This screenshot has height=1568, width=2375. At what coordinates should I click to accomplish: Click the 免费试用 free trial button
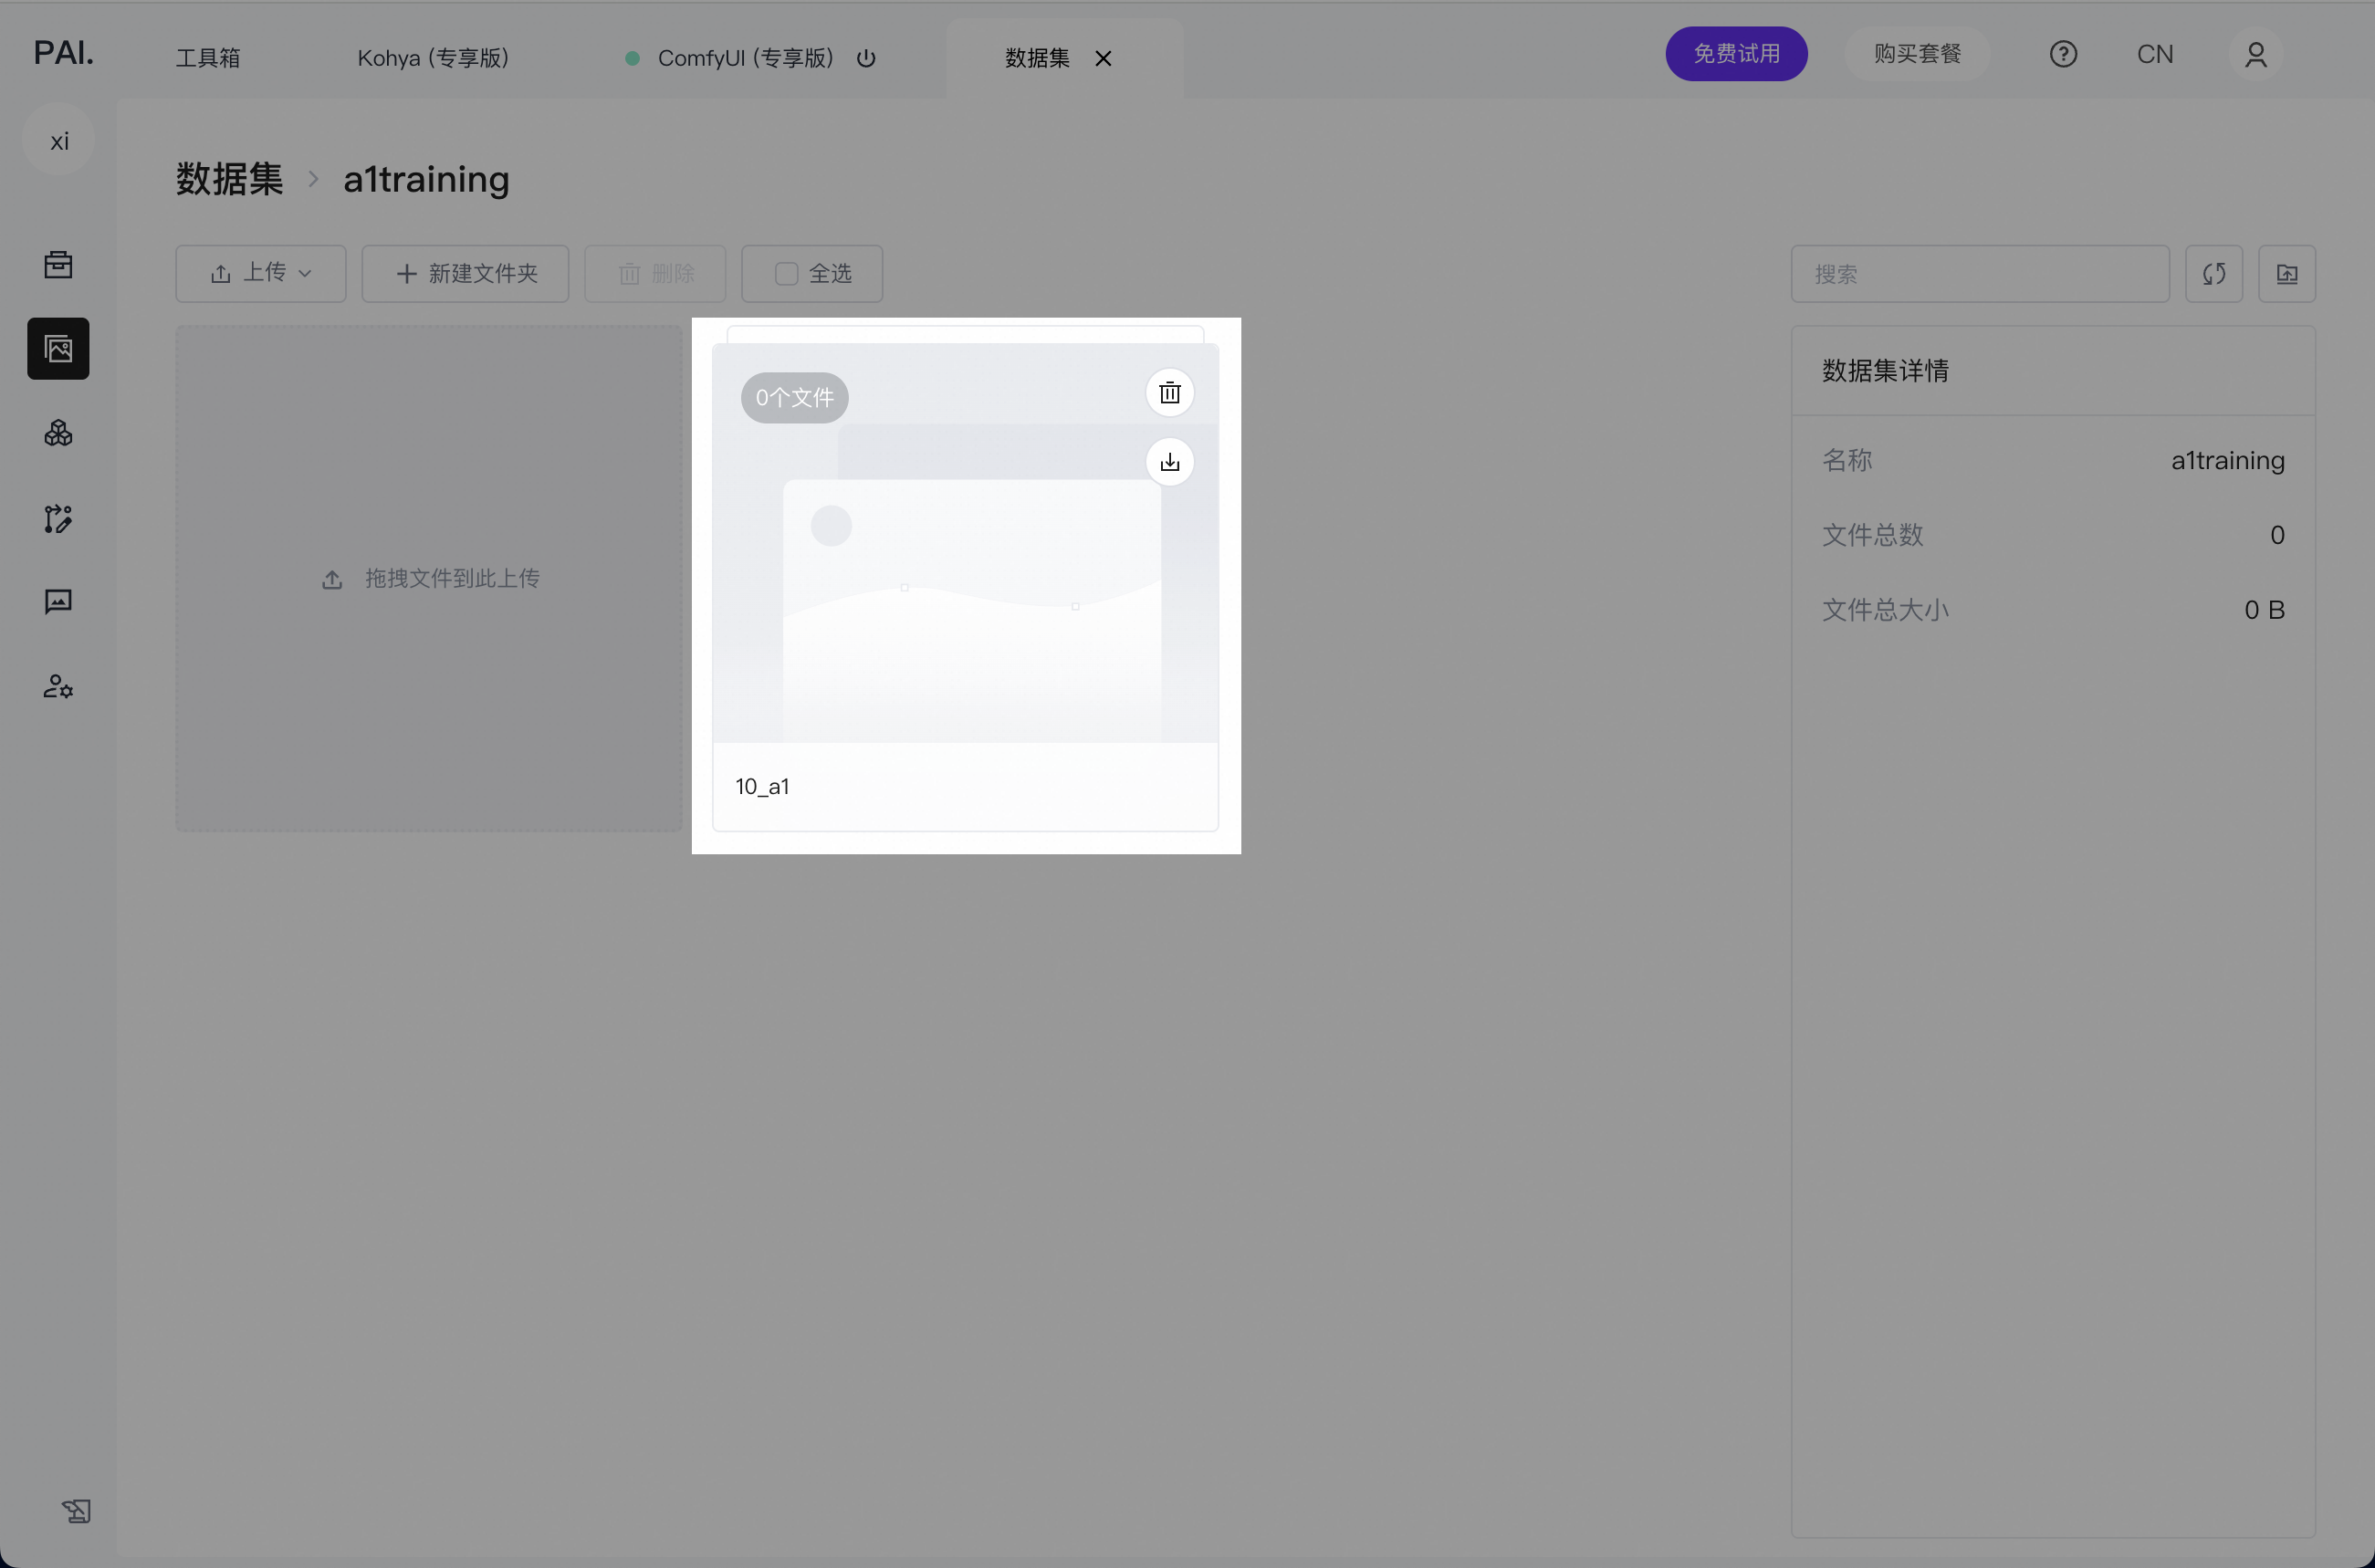[1735, 54]
